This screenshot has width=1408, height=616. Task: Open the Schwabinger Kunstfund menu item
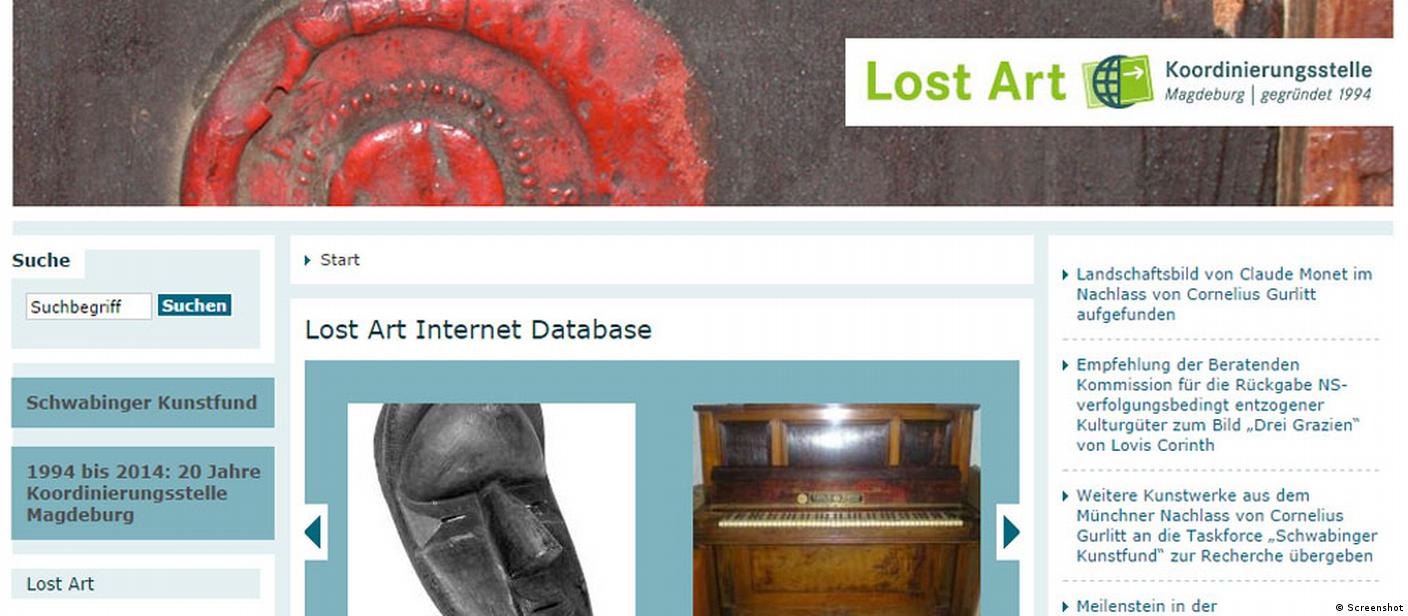tap(142, 403)
